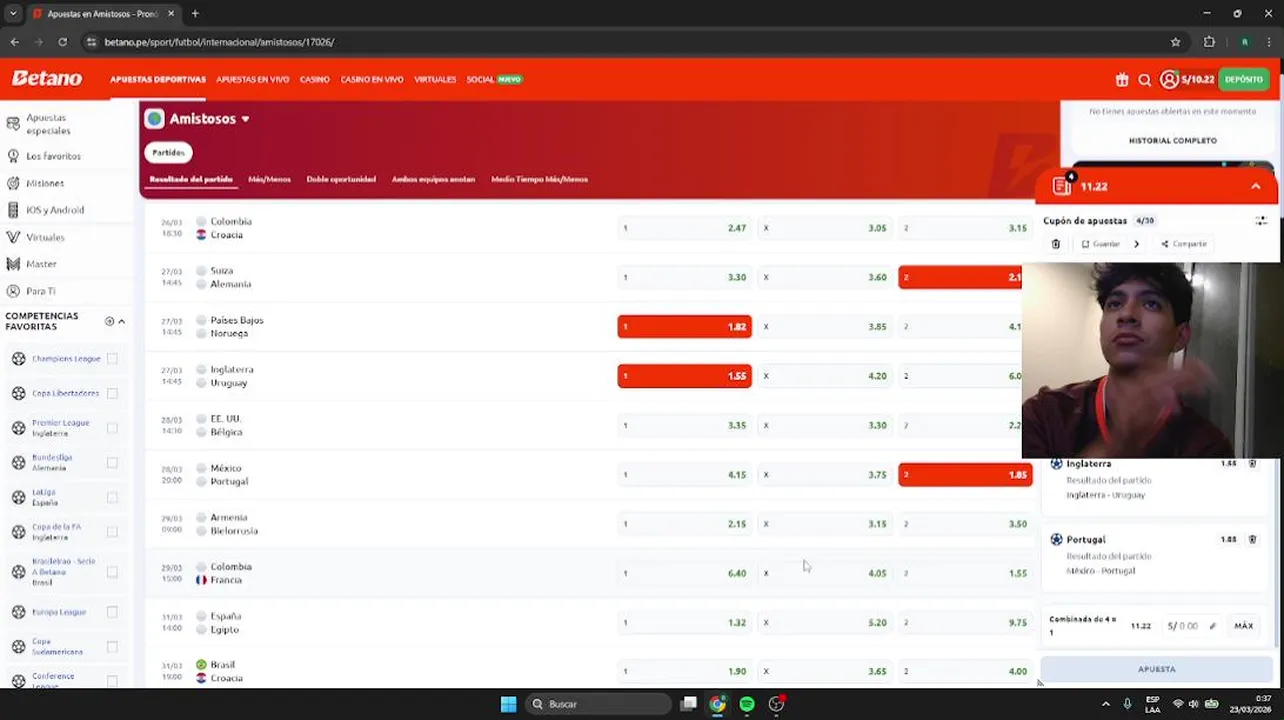Open Los favoritos medal icon

(x=13, y=156)
